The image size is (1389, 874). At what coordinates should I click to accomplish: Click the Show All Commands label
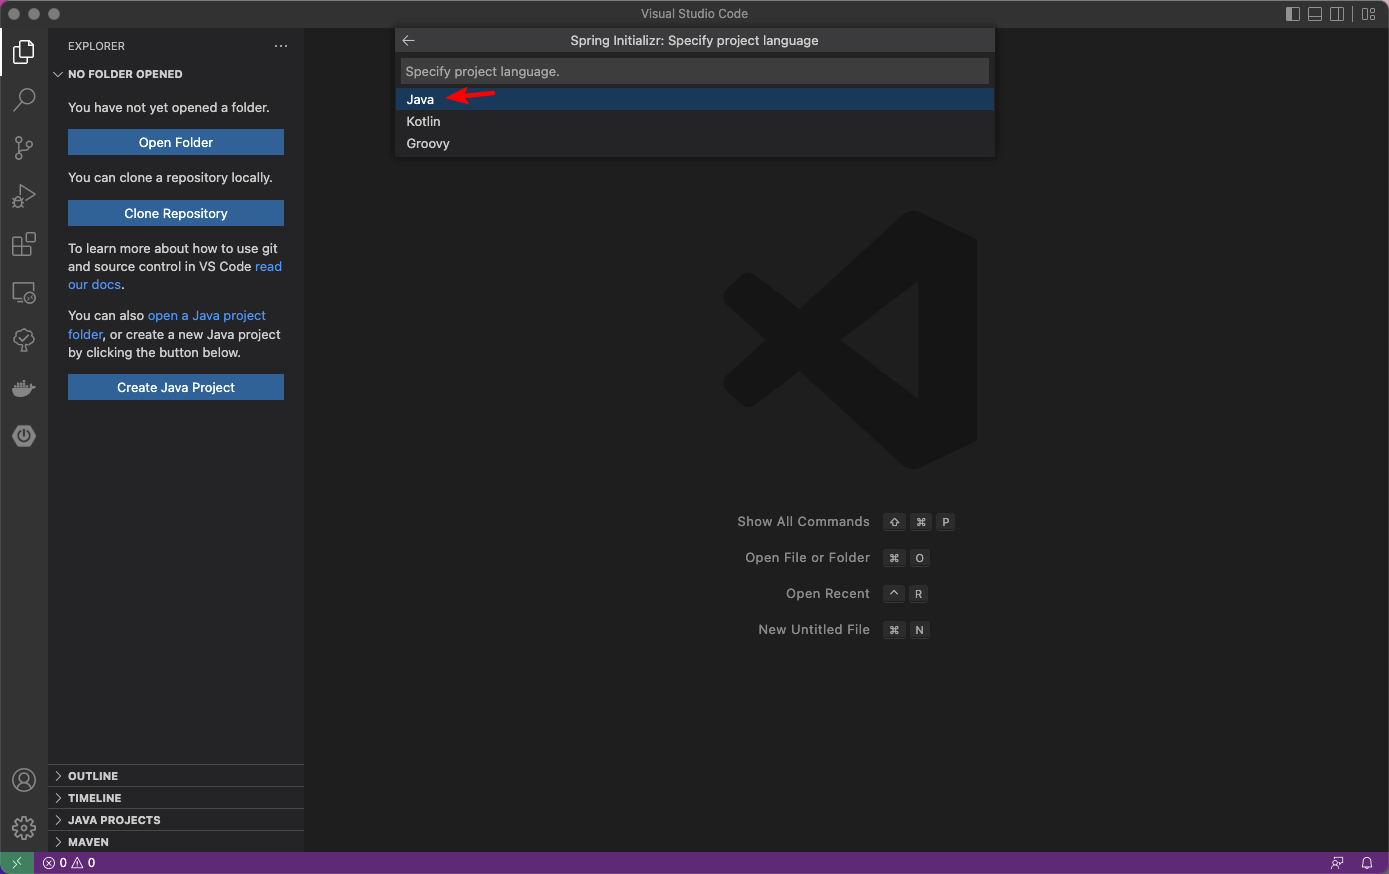pos(803,522)
